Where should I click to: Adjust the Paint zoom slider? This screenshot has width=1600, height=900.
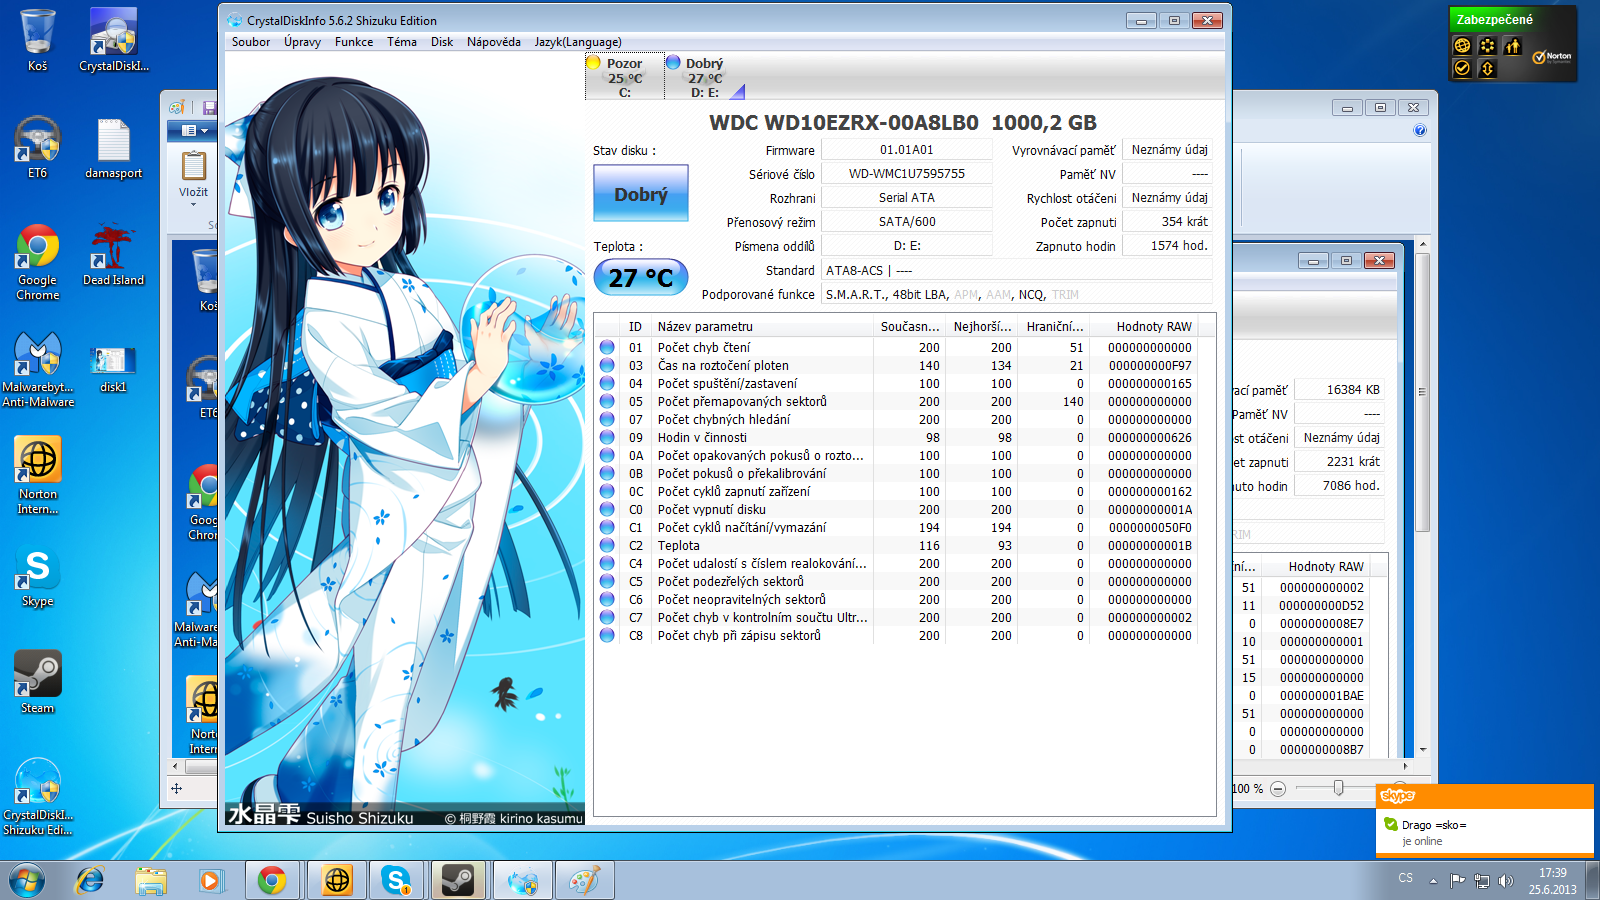click(1338, 789)
